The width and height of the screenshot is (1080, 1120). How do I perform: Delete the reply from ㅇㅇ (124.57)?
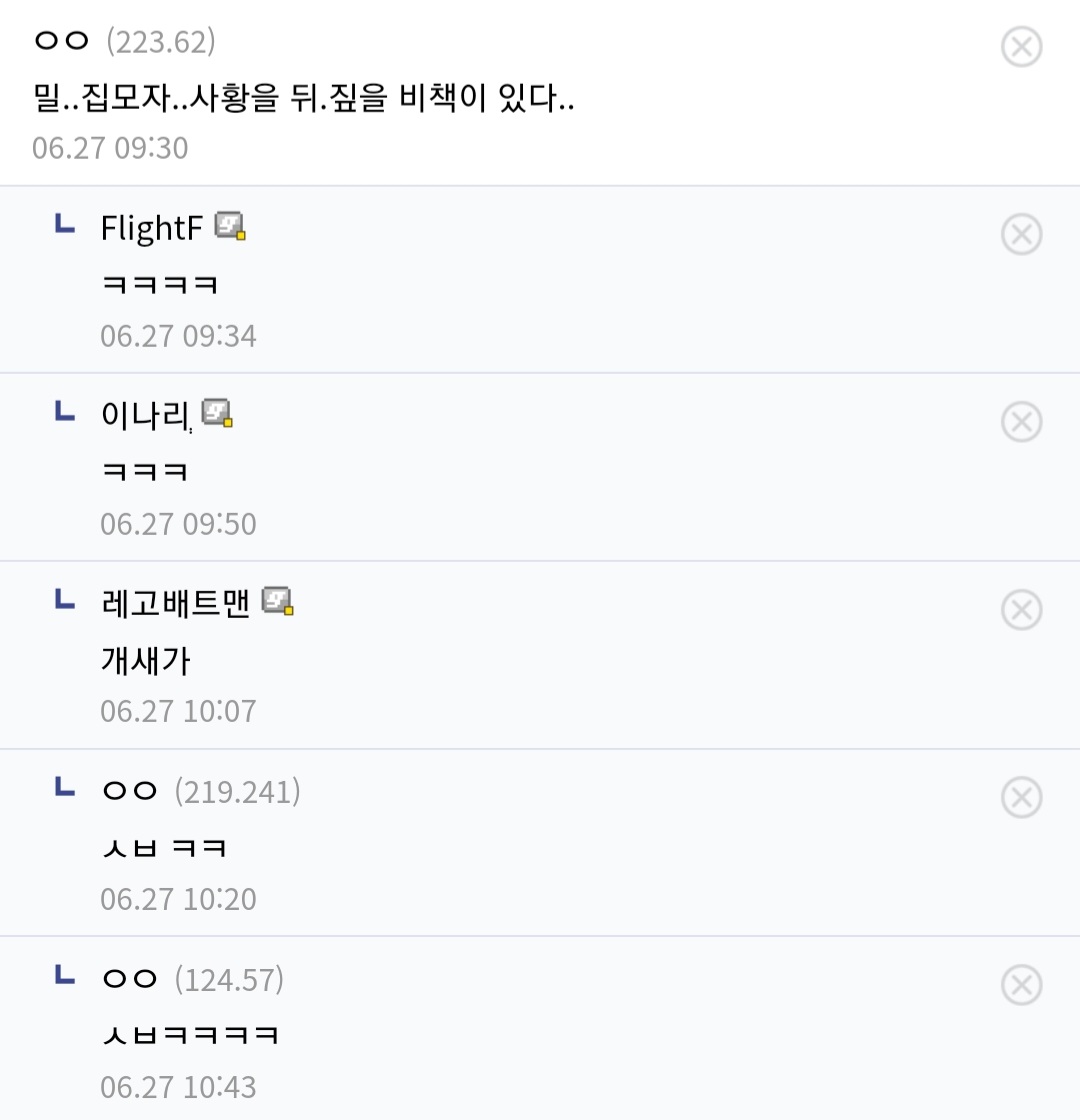click(1021, 985)
